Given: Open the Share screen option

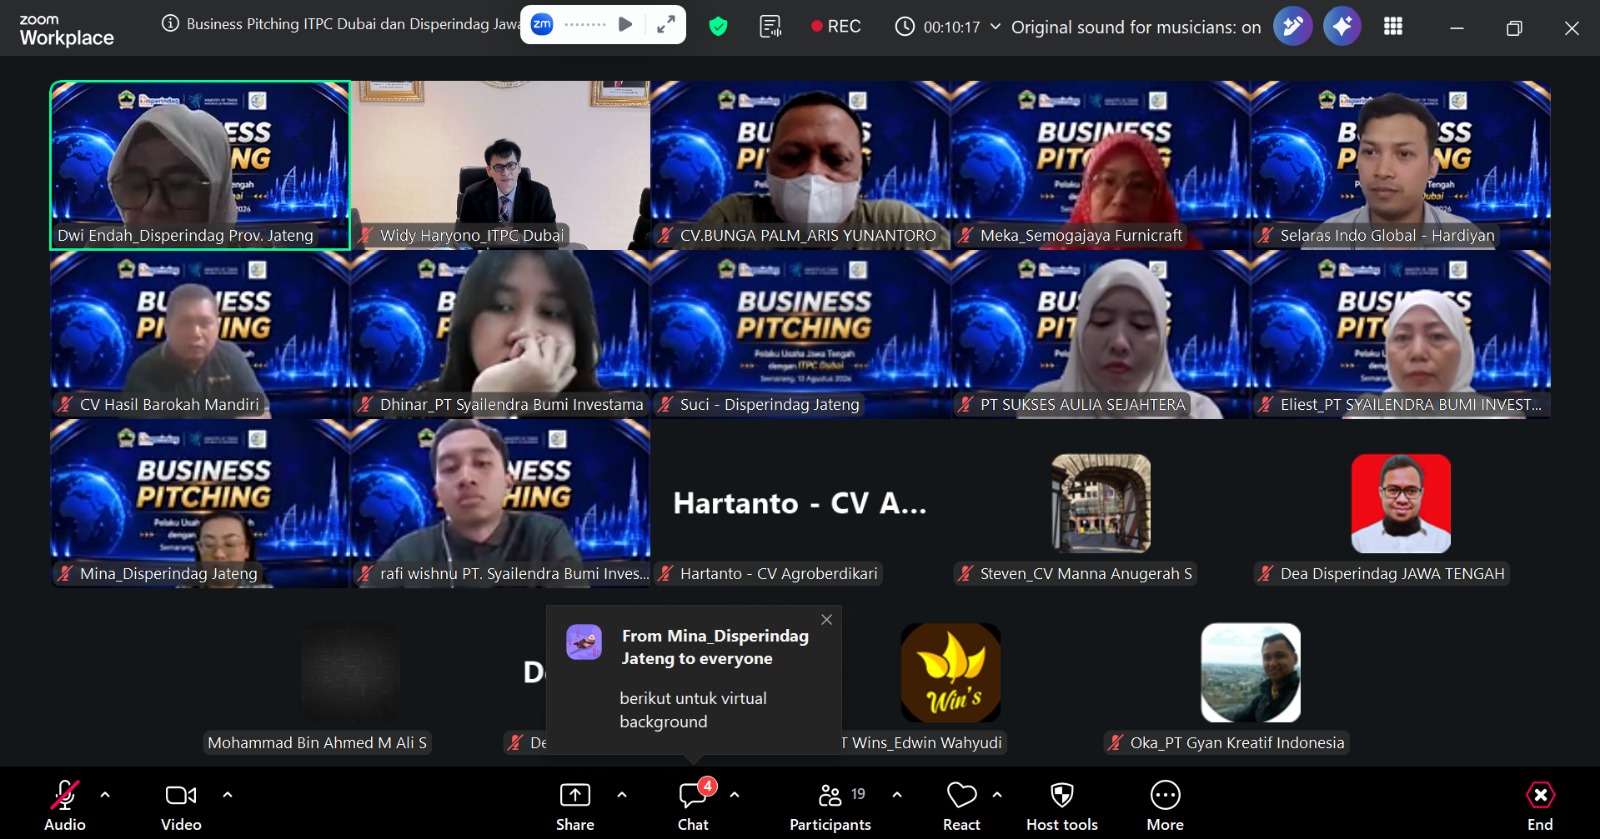Looking at the screenshot, I should pos(575,805).
